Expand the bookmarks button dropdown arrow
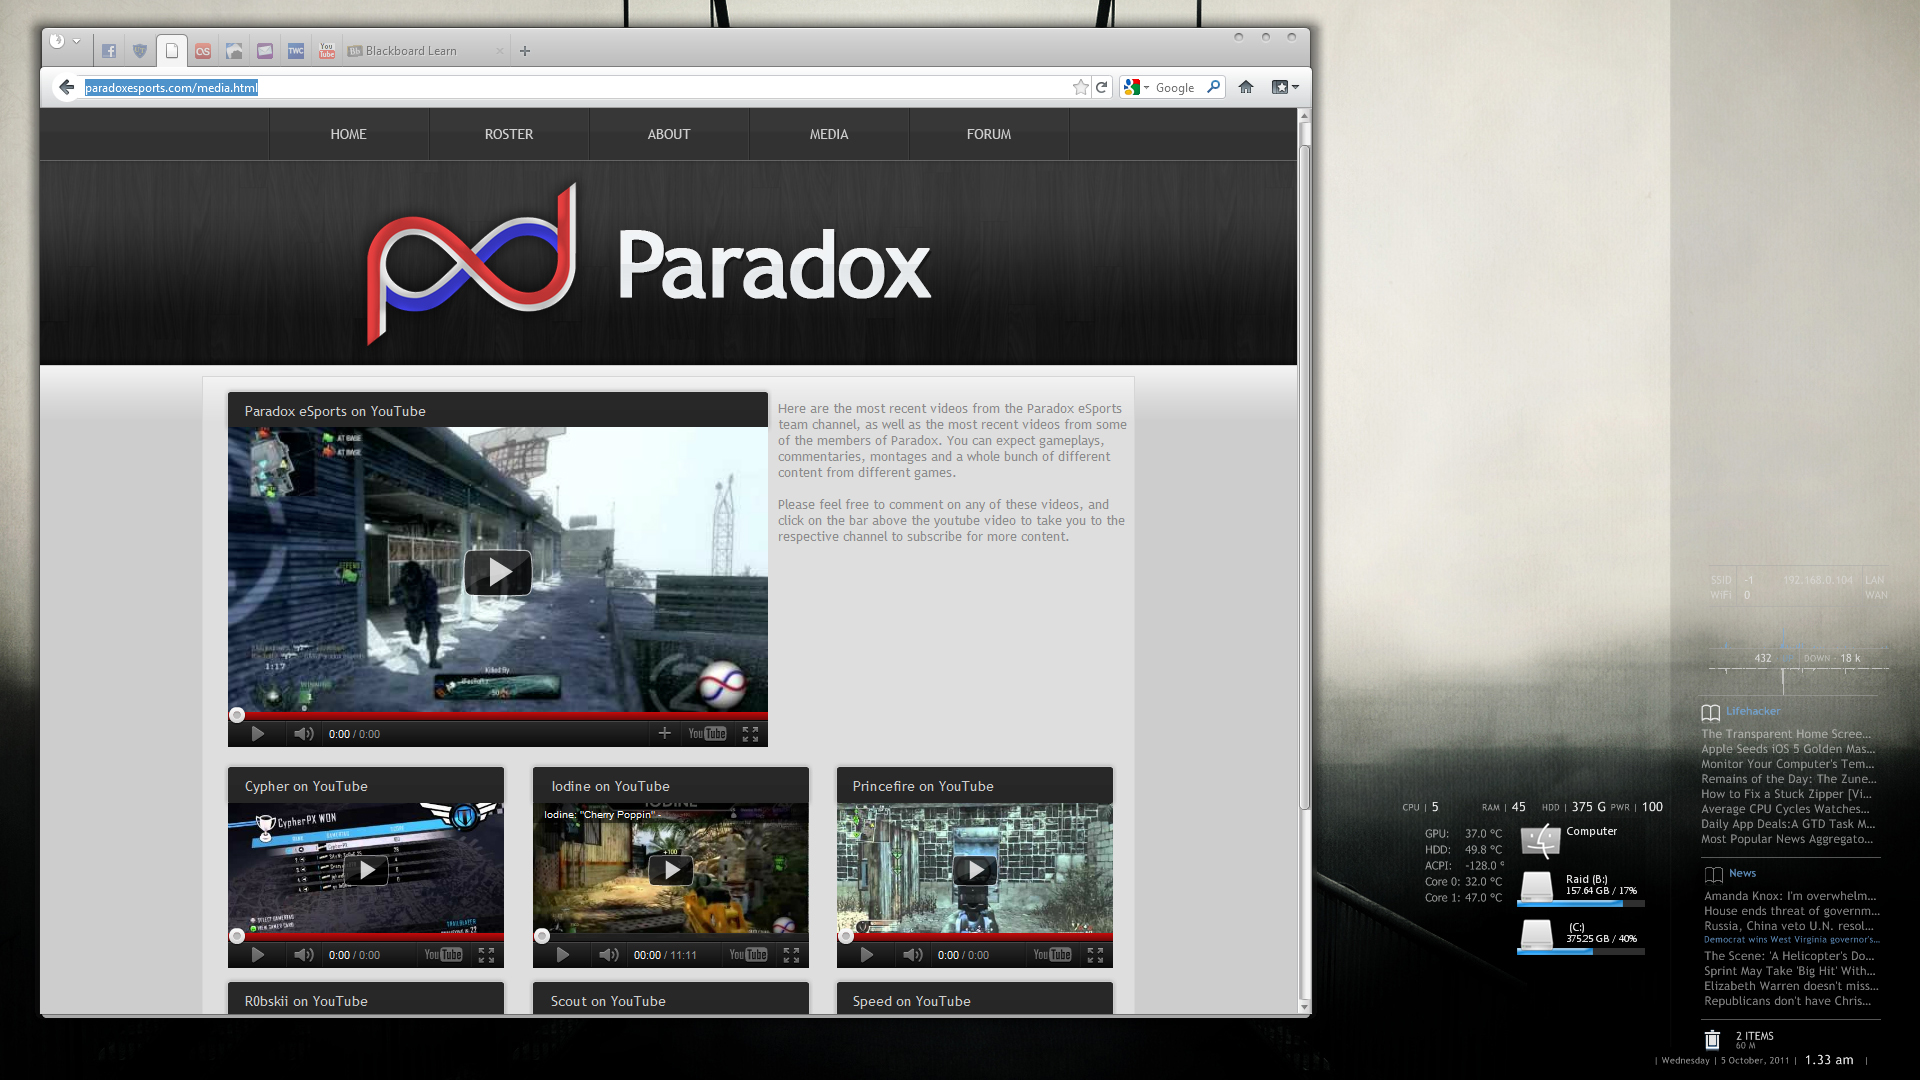 (x=1296, y=87)
